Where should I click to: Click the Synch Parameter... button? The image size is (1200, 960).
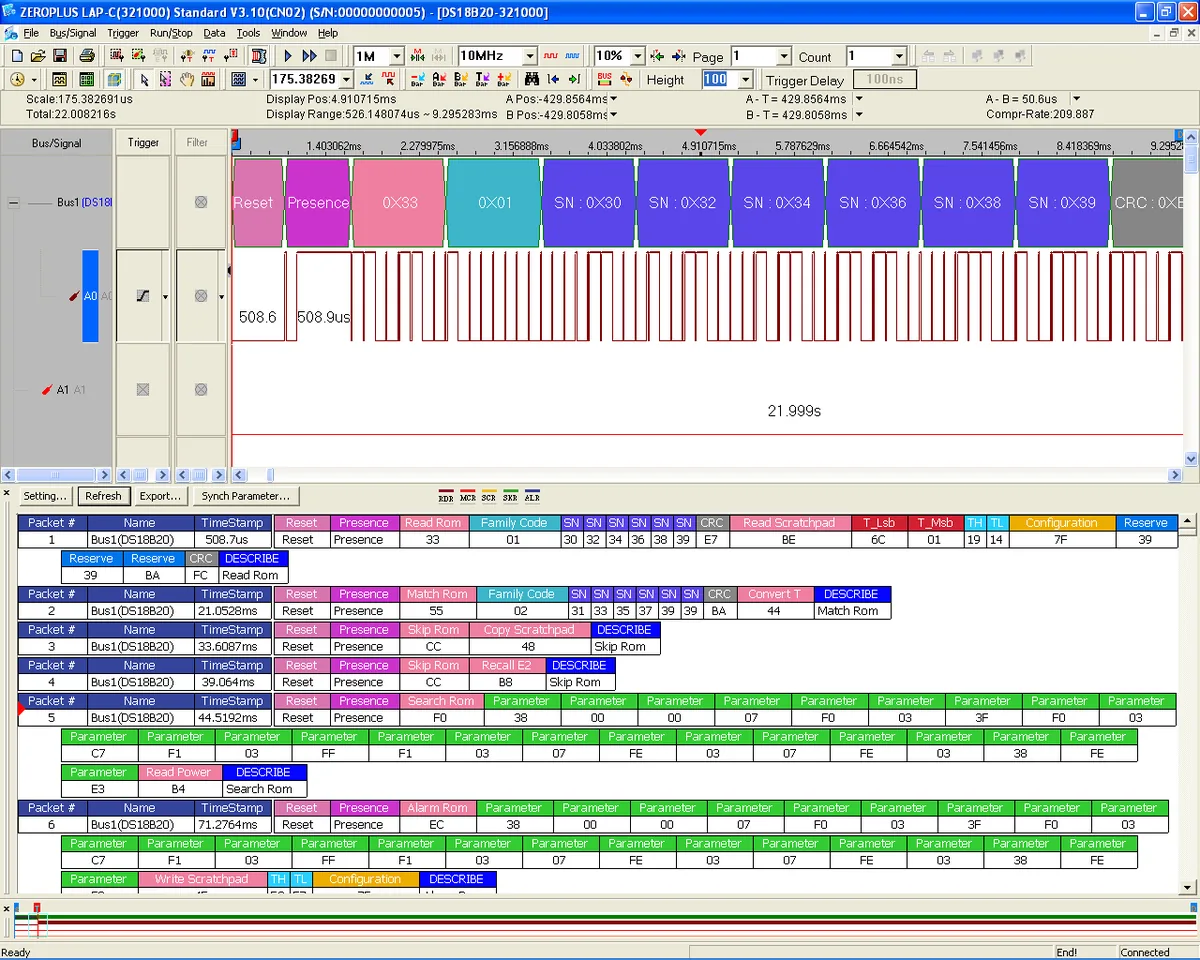click(246, 496)
